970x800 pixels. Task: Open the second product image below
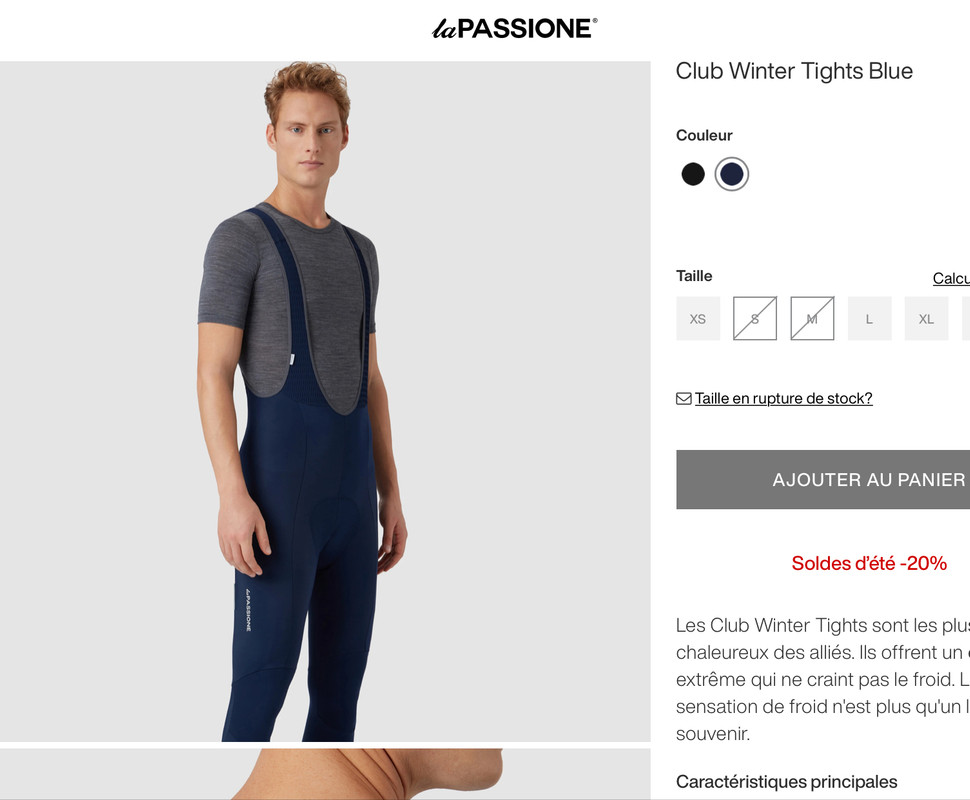coord(325,774)
